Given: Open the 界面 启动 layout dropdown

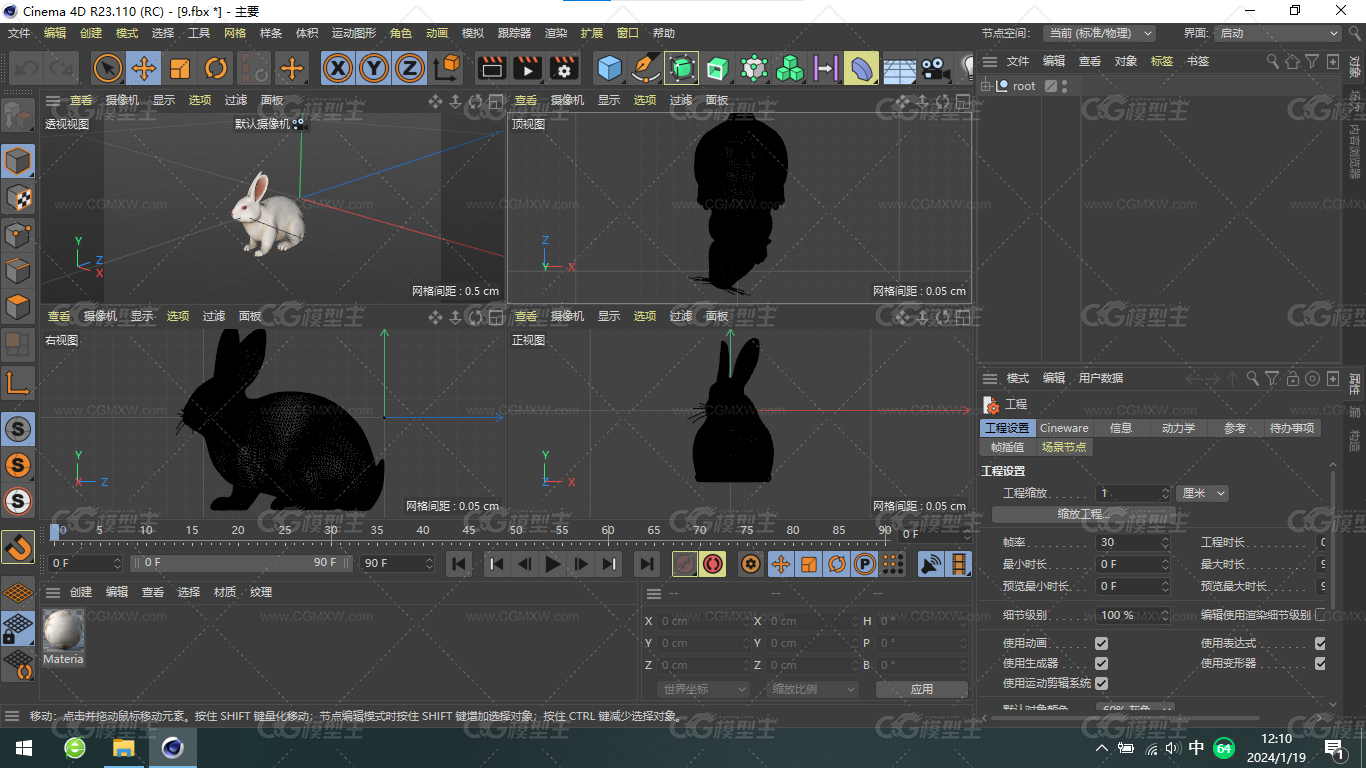Looking at the screenshot, I should 1277,33.
